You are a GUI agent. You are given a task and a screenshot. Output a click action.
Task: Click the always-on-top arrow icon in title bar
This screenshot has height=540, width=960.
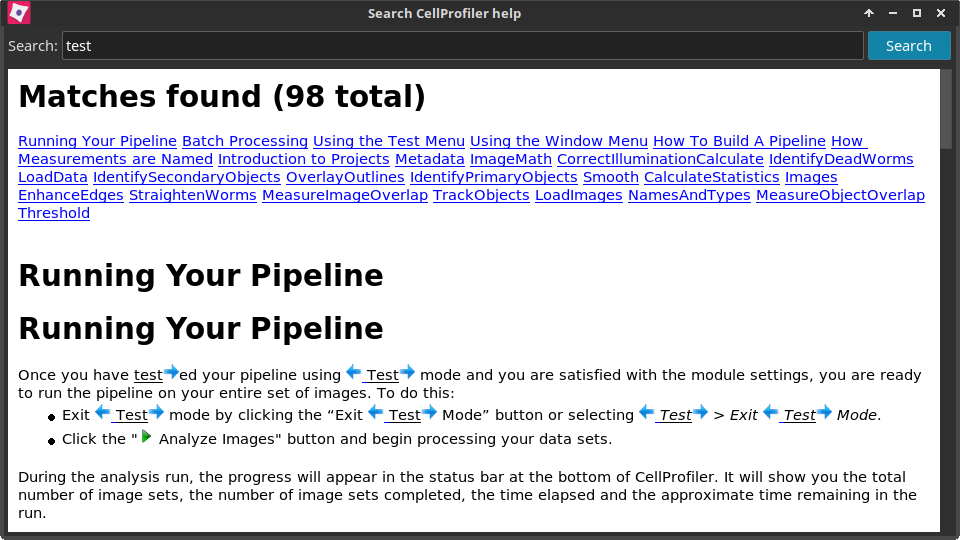tap(869, 13)
